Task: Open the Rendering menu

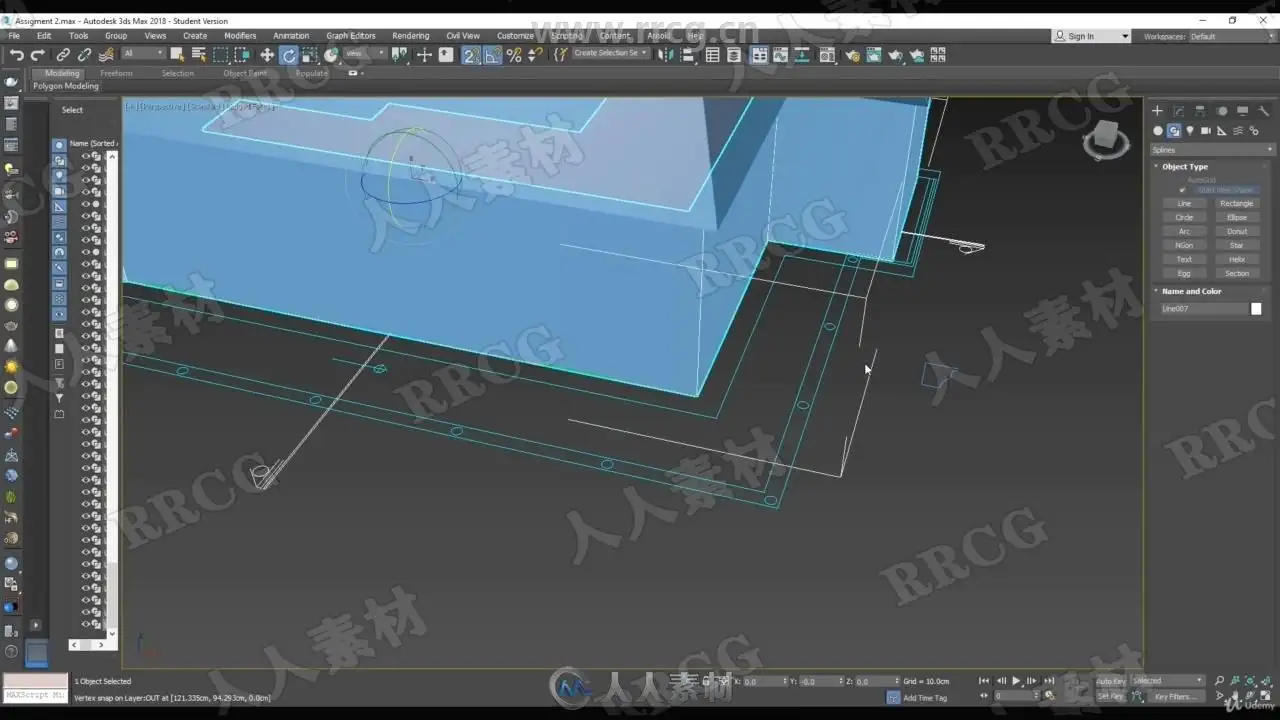Action: (x=410, y=36)
